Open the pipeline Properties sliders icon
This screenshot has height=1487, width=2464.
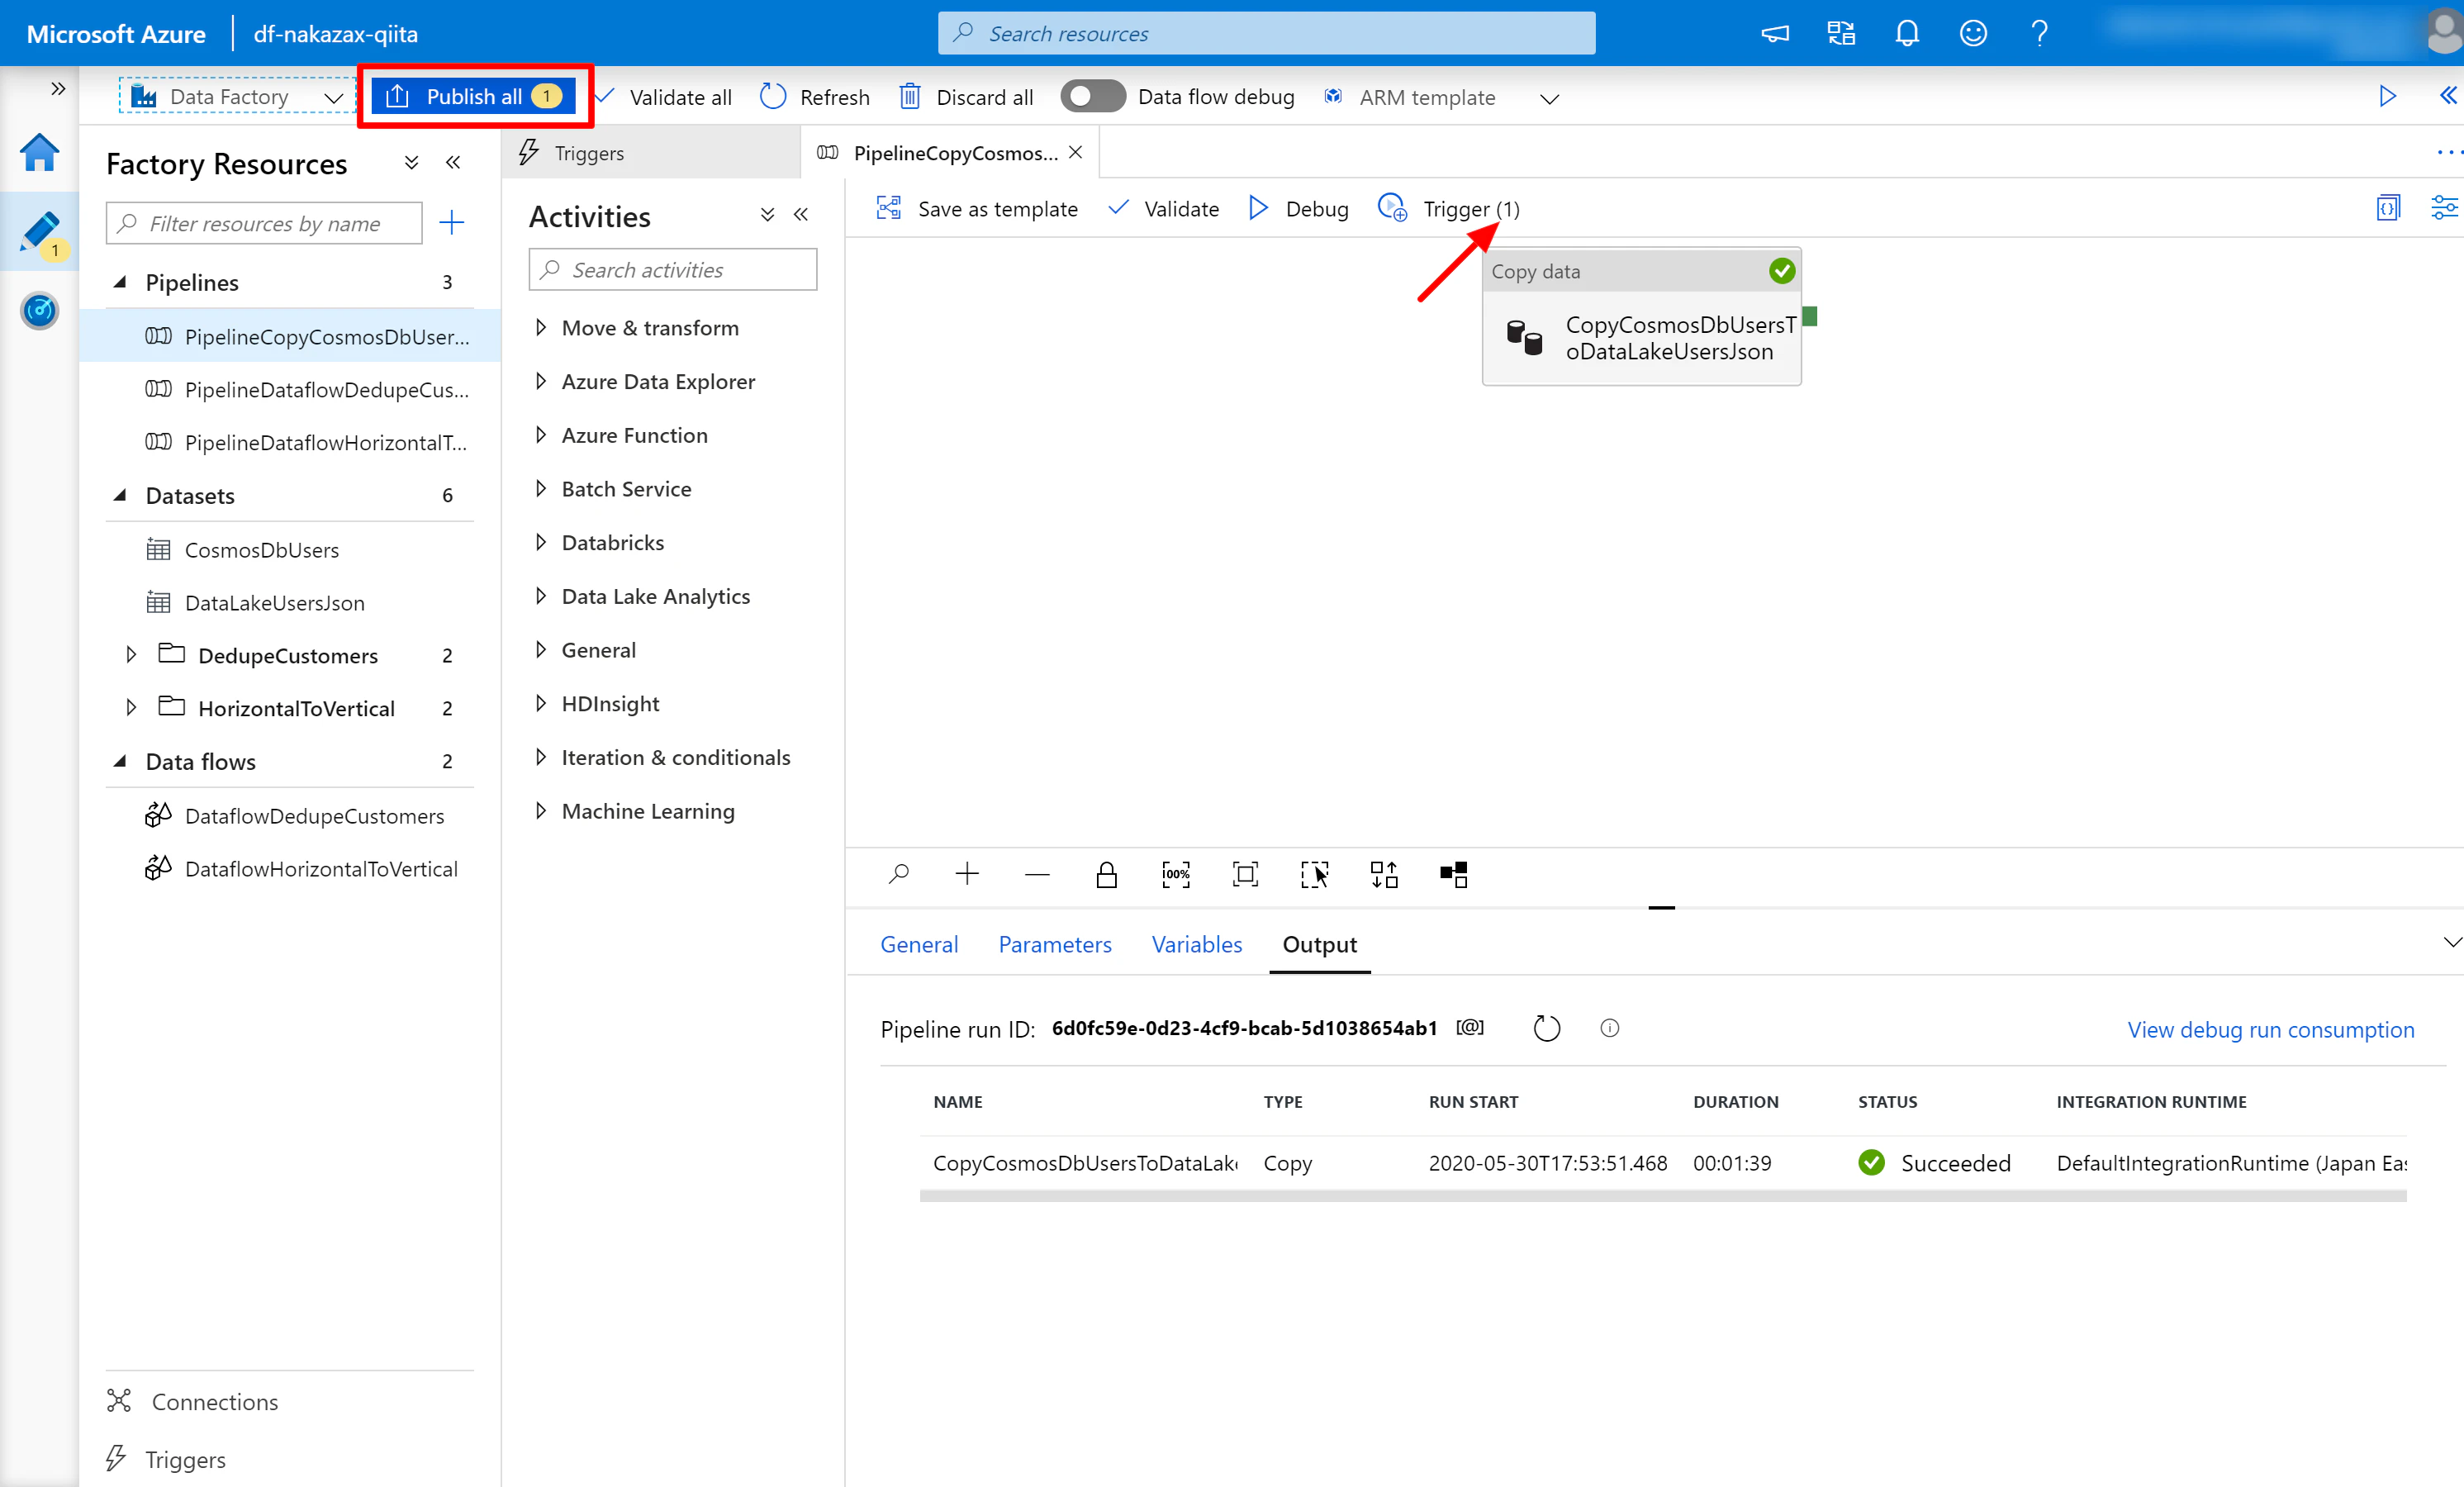click(2444, 208)
